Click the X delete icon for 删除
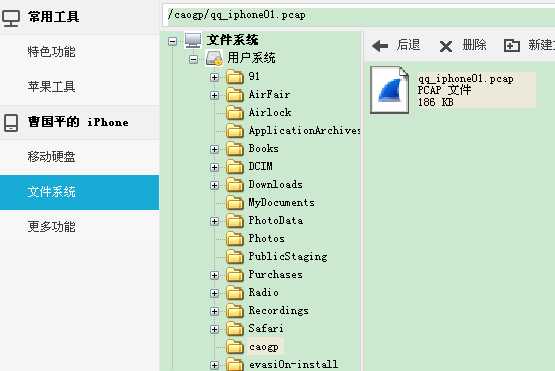This screenshot has width=555, height=371. pyautogui.click(x=446, y=46)
